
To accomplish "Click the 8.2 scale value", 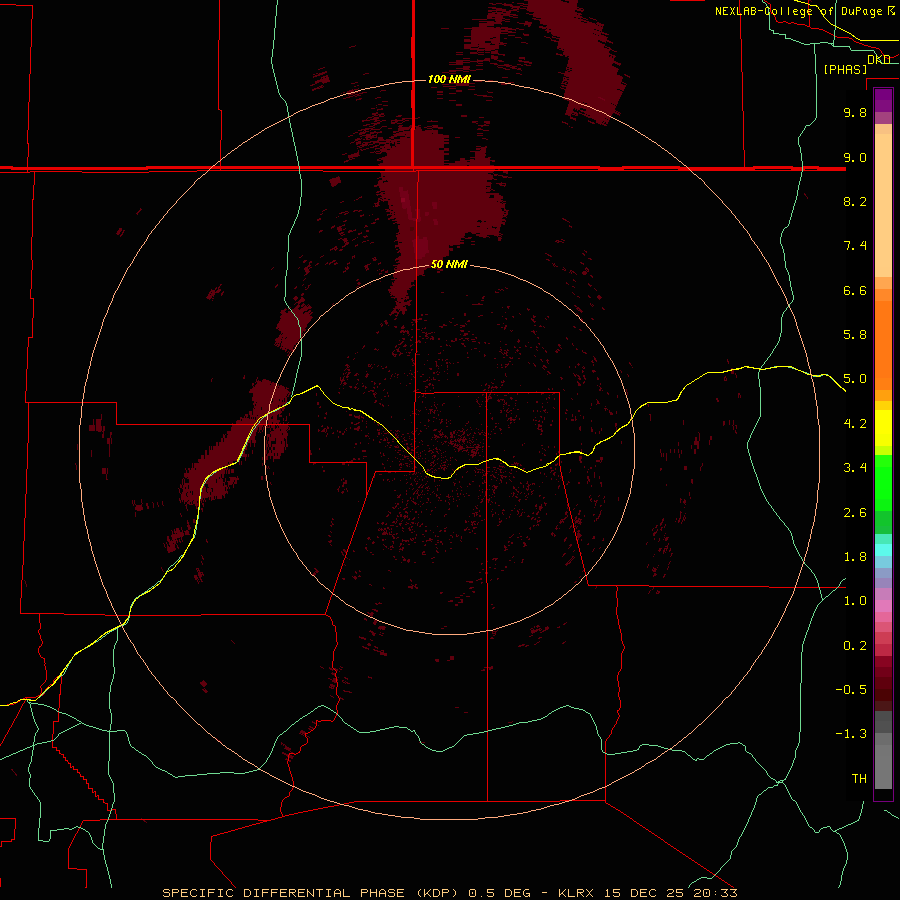I will (x=855, y=201).
